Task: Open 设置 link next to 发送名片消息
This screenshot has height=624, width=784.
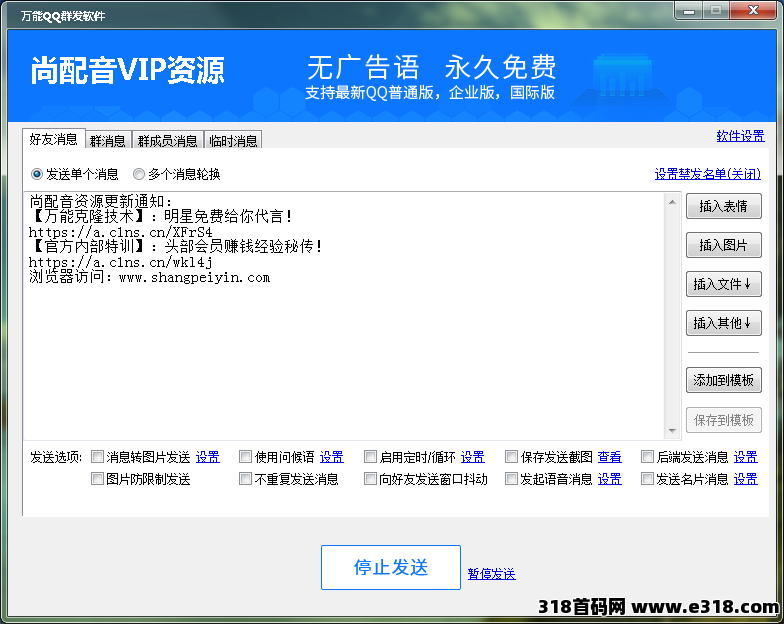Action: [x=746, y=479]
